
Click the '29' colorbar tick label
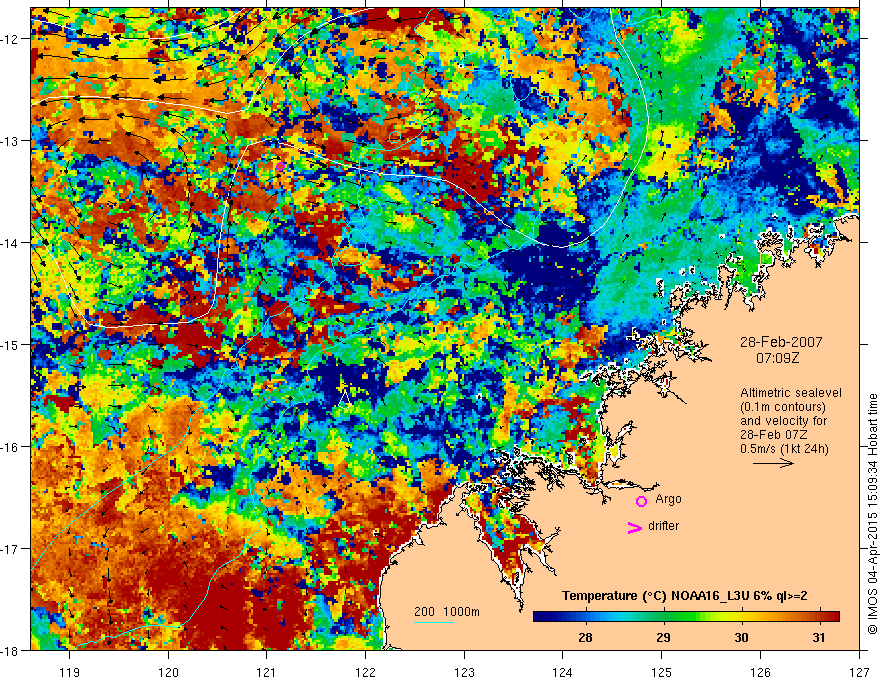[x=663, y=637]
